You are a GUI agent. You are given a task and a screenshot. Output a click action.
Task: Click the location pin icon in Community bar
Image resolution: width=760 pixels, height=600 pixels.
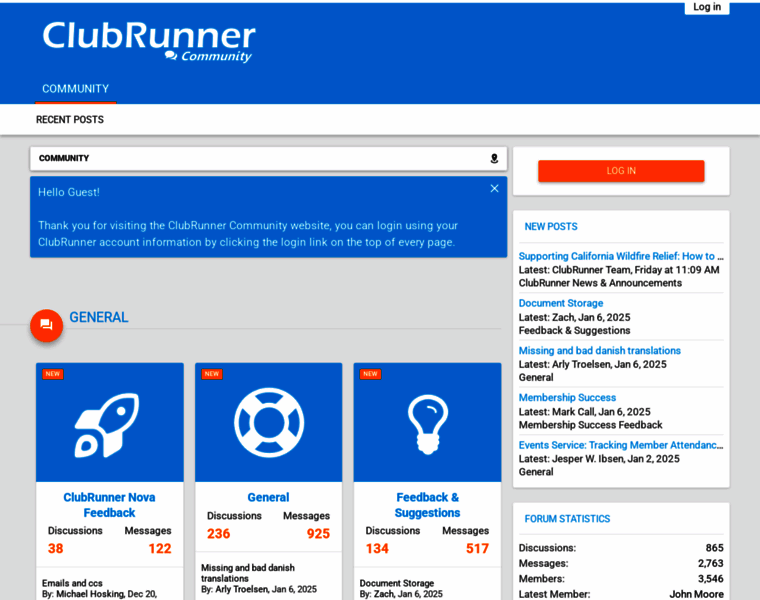[x=494, y=158]
